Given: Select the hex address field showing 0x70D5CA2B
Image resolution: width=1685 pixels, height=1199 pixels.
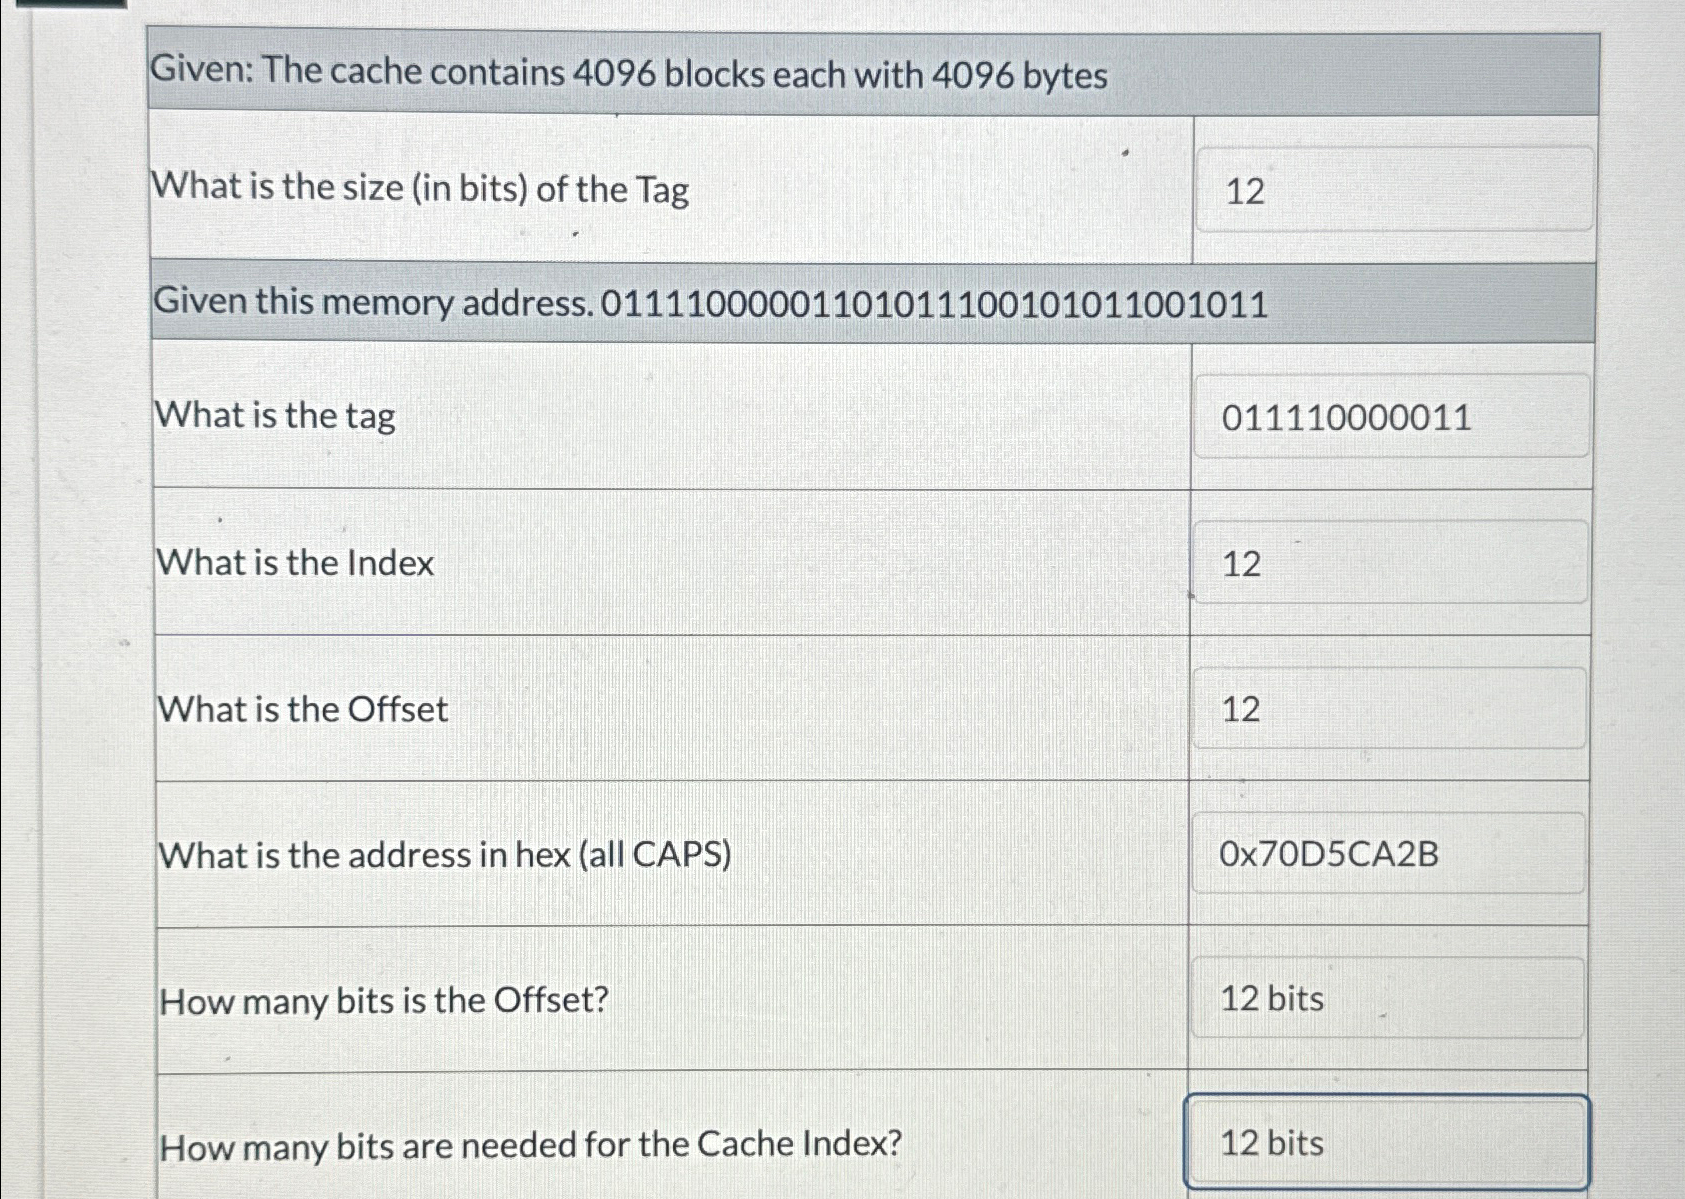Looking at the screenshot, I should pos(1390,855).
